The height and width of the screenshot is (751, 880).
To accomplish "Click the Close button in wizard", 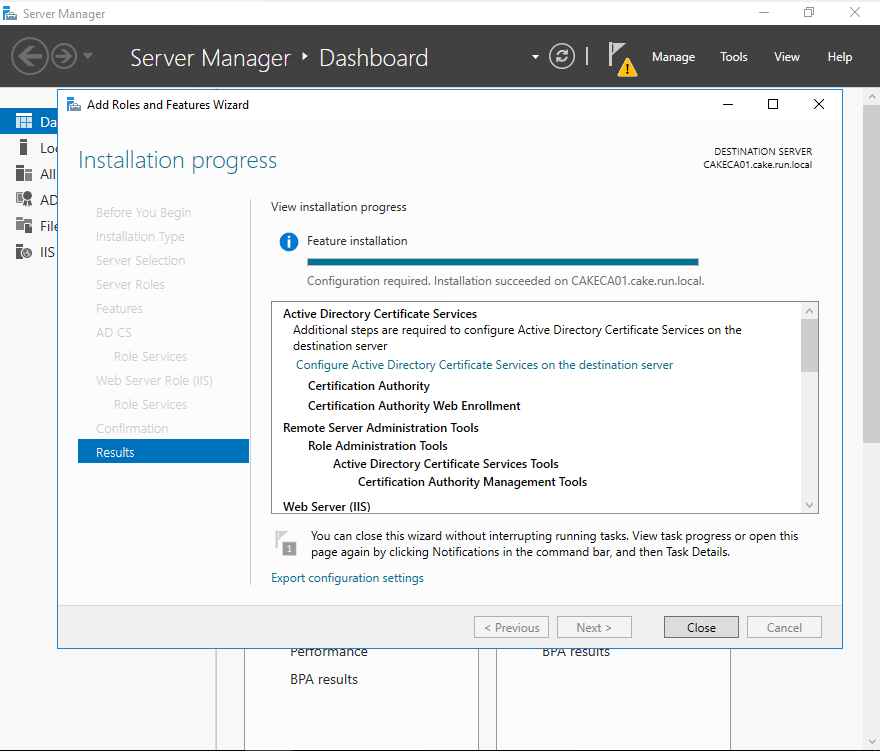I will [x=701, y=628].
